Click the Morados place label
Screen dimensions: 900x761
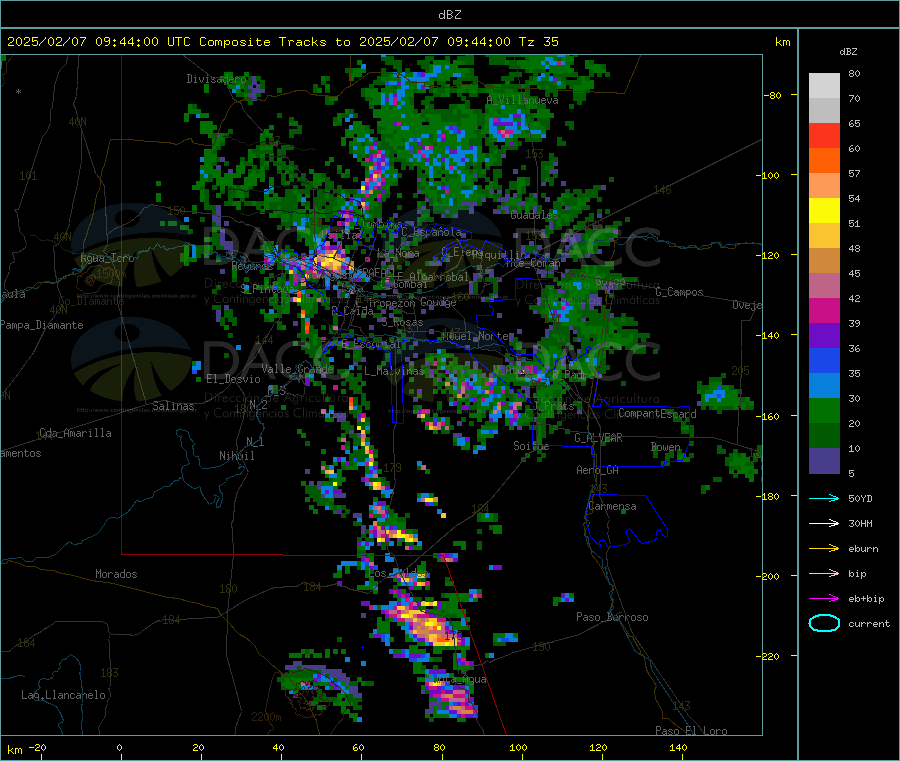(x=116, y=574)
